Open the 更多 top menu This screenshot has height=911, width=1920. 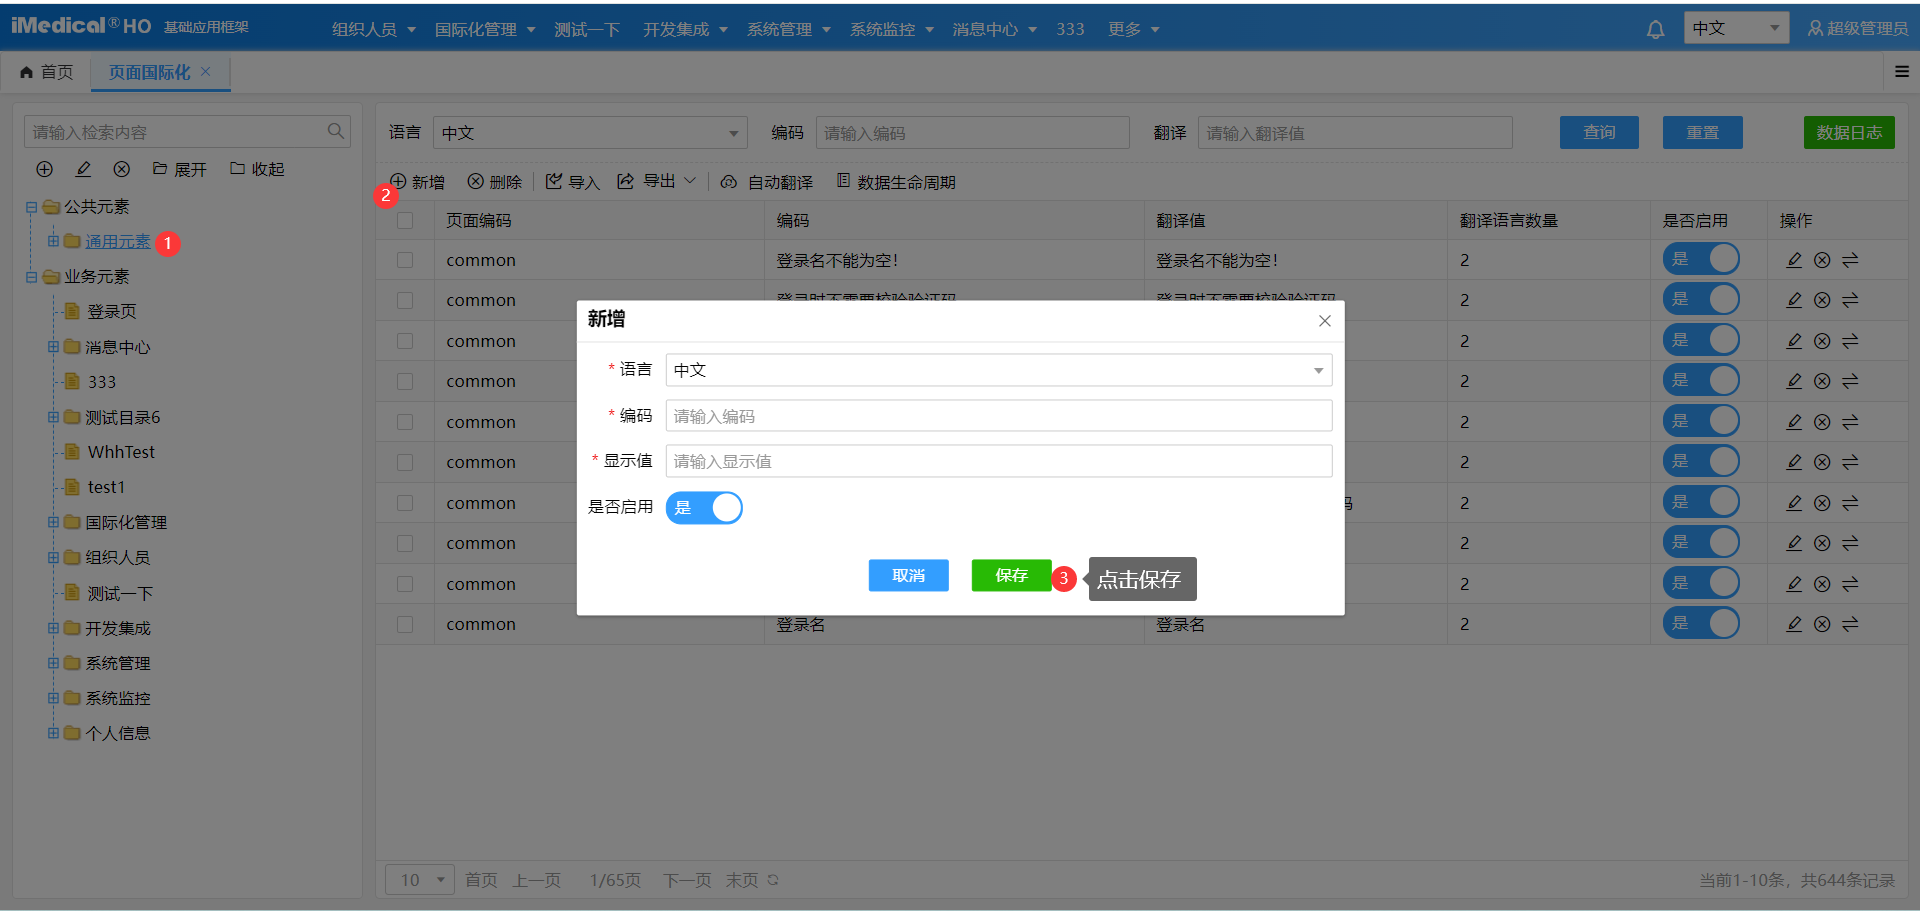point(1134,29)
